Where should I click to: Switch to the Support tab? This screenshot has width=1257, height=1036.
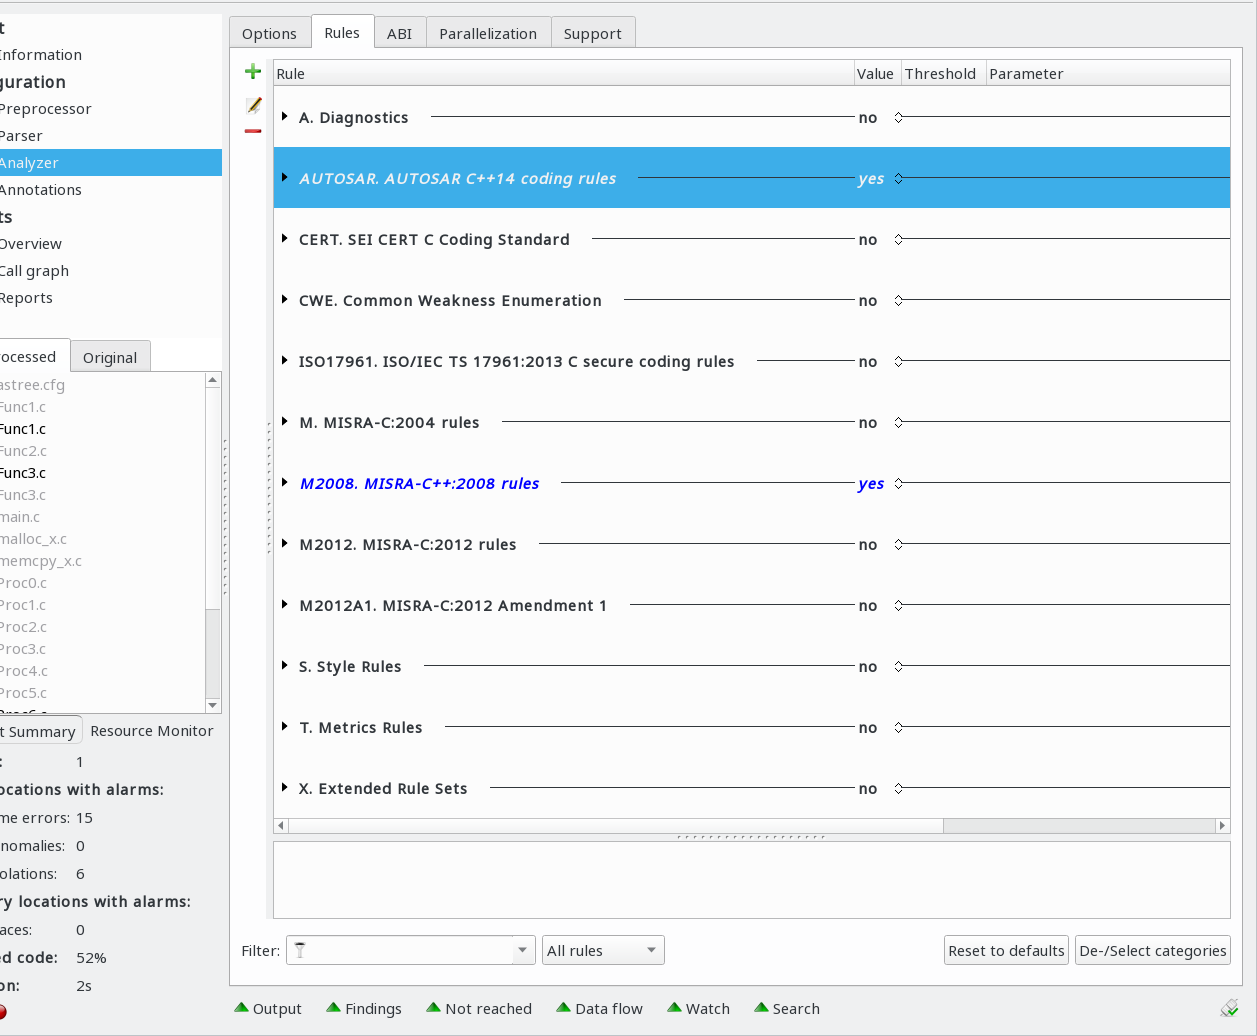click(593, 33)
